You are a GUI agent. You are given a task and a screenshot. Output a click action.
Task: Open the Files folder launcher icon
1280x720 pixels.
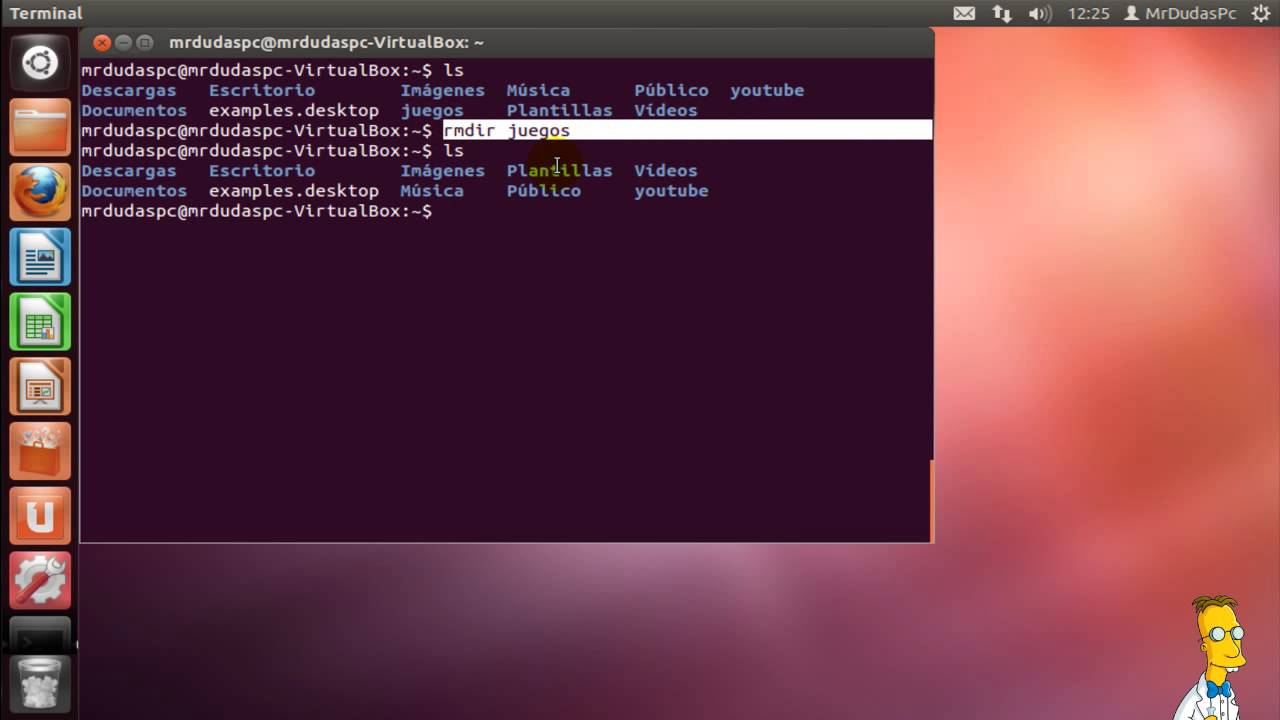click(x=40, y=128)
